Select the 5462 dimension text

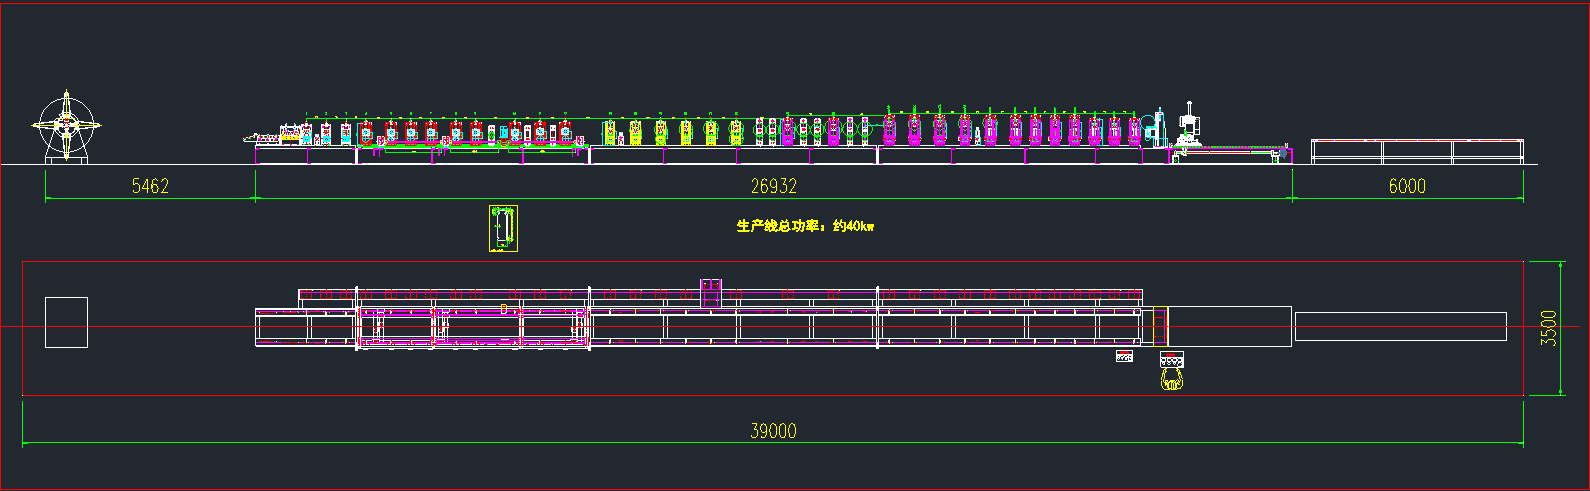click(150, 186)
